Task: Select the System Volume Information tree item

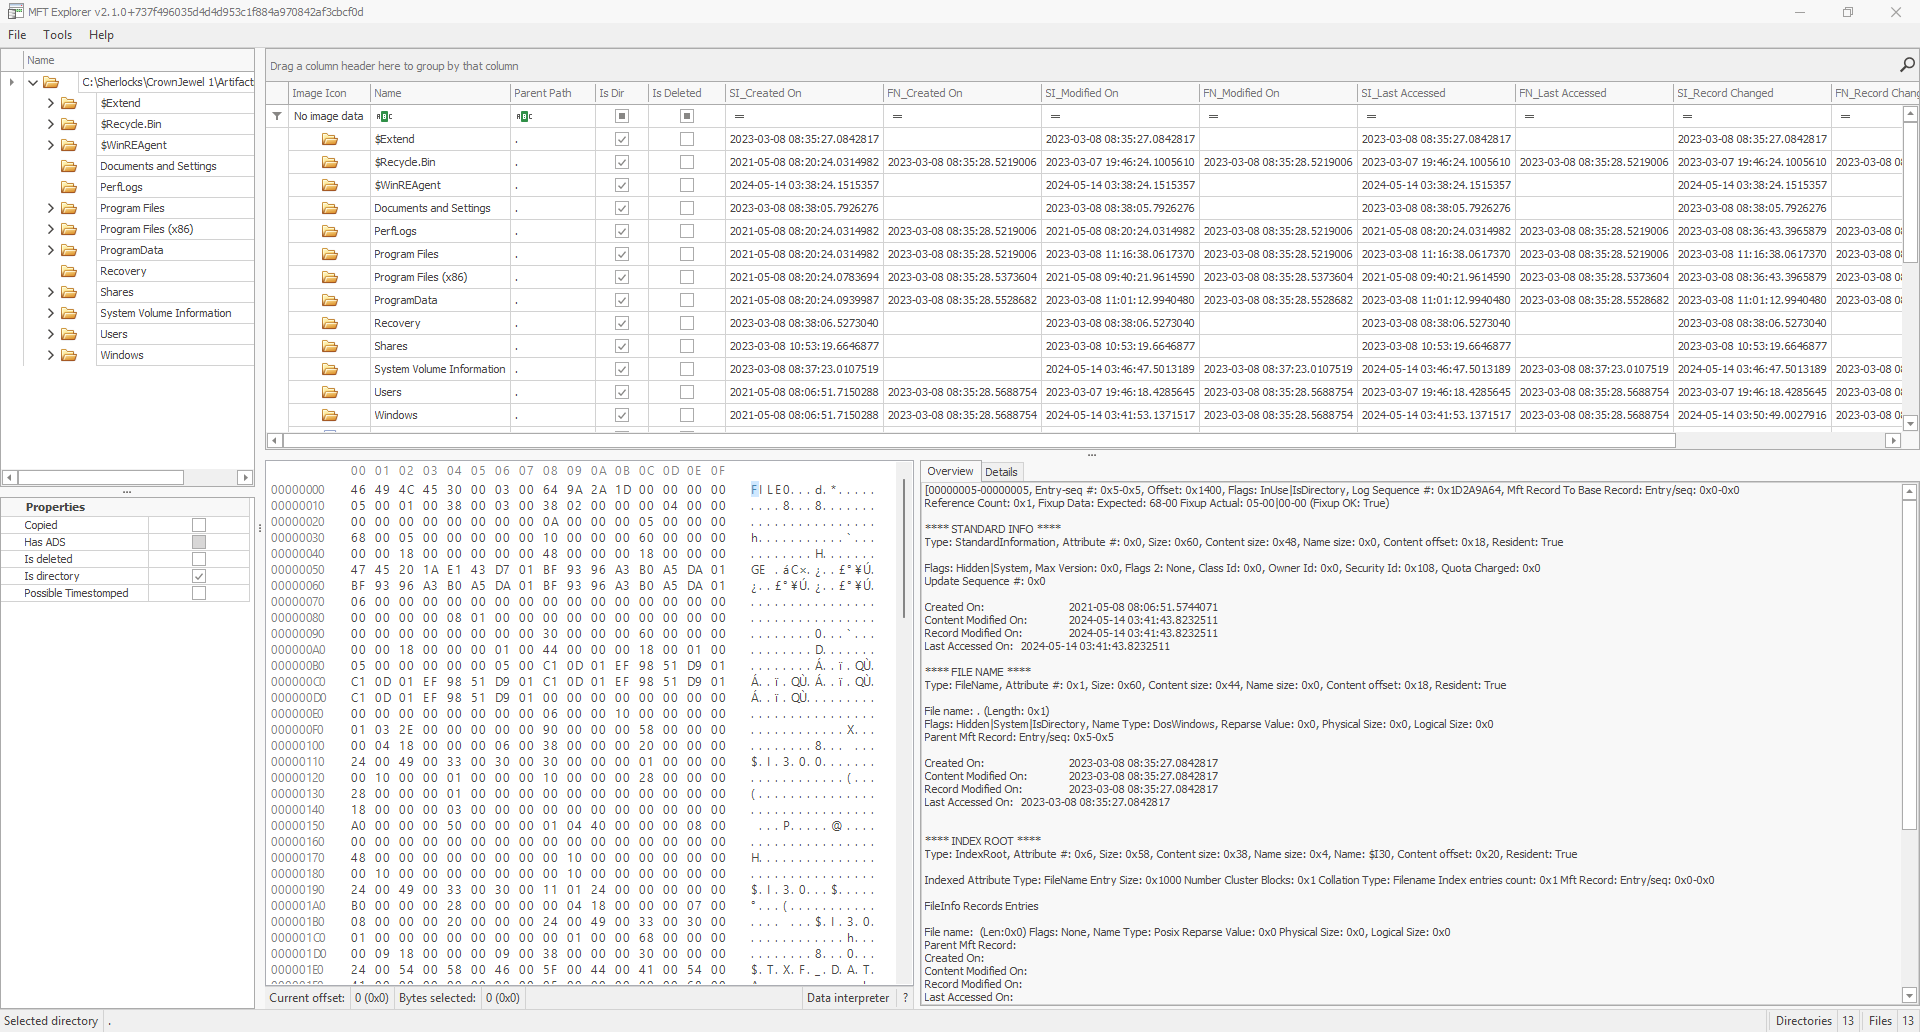Action: coord(166,313)
